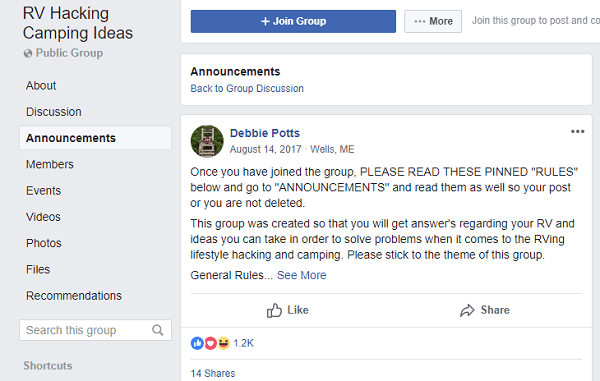Image resolution: width=600 pixels, height=381 pixels.
Task: Expand post with See More
Action: tap(302, 275)
